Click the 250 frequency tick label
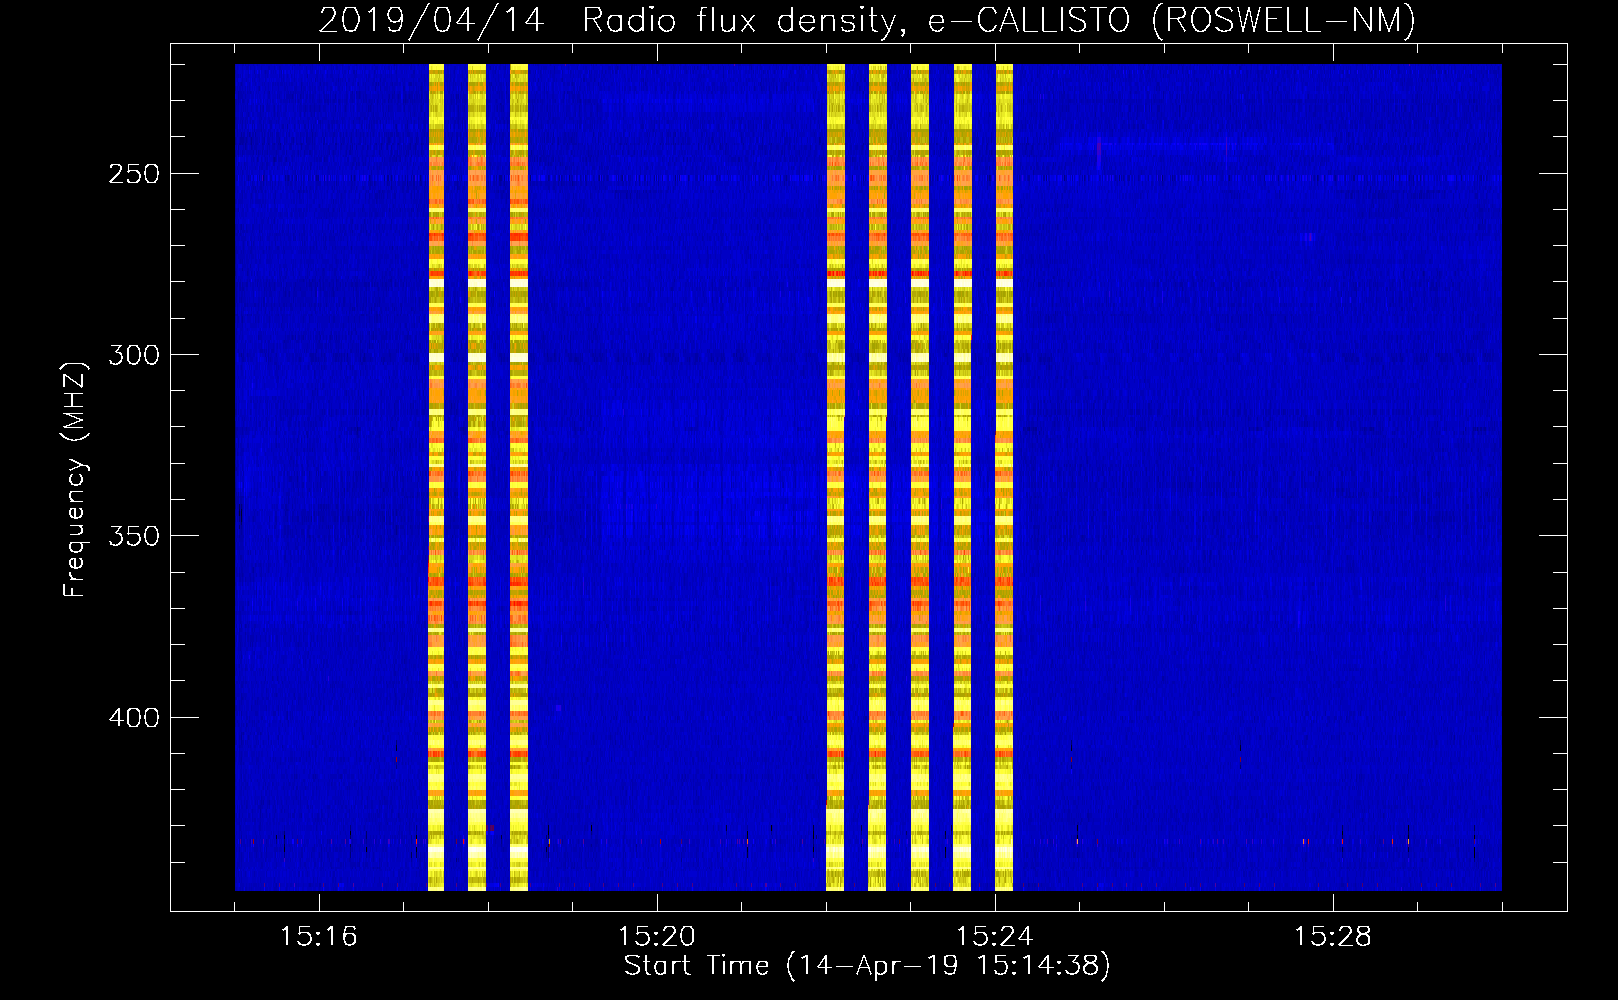The image size is (1618, 1000). pos(134,174)
